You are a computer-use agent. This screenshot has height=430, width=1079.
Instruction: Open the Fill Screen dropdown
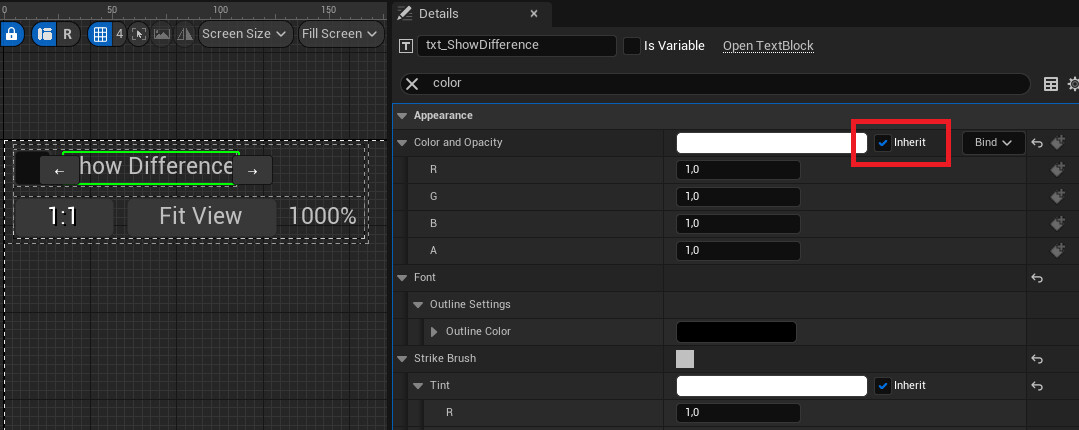341,34
